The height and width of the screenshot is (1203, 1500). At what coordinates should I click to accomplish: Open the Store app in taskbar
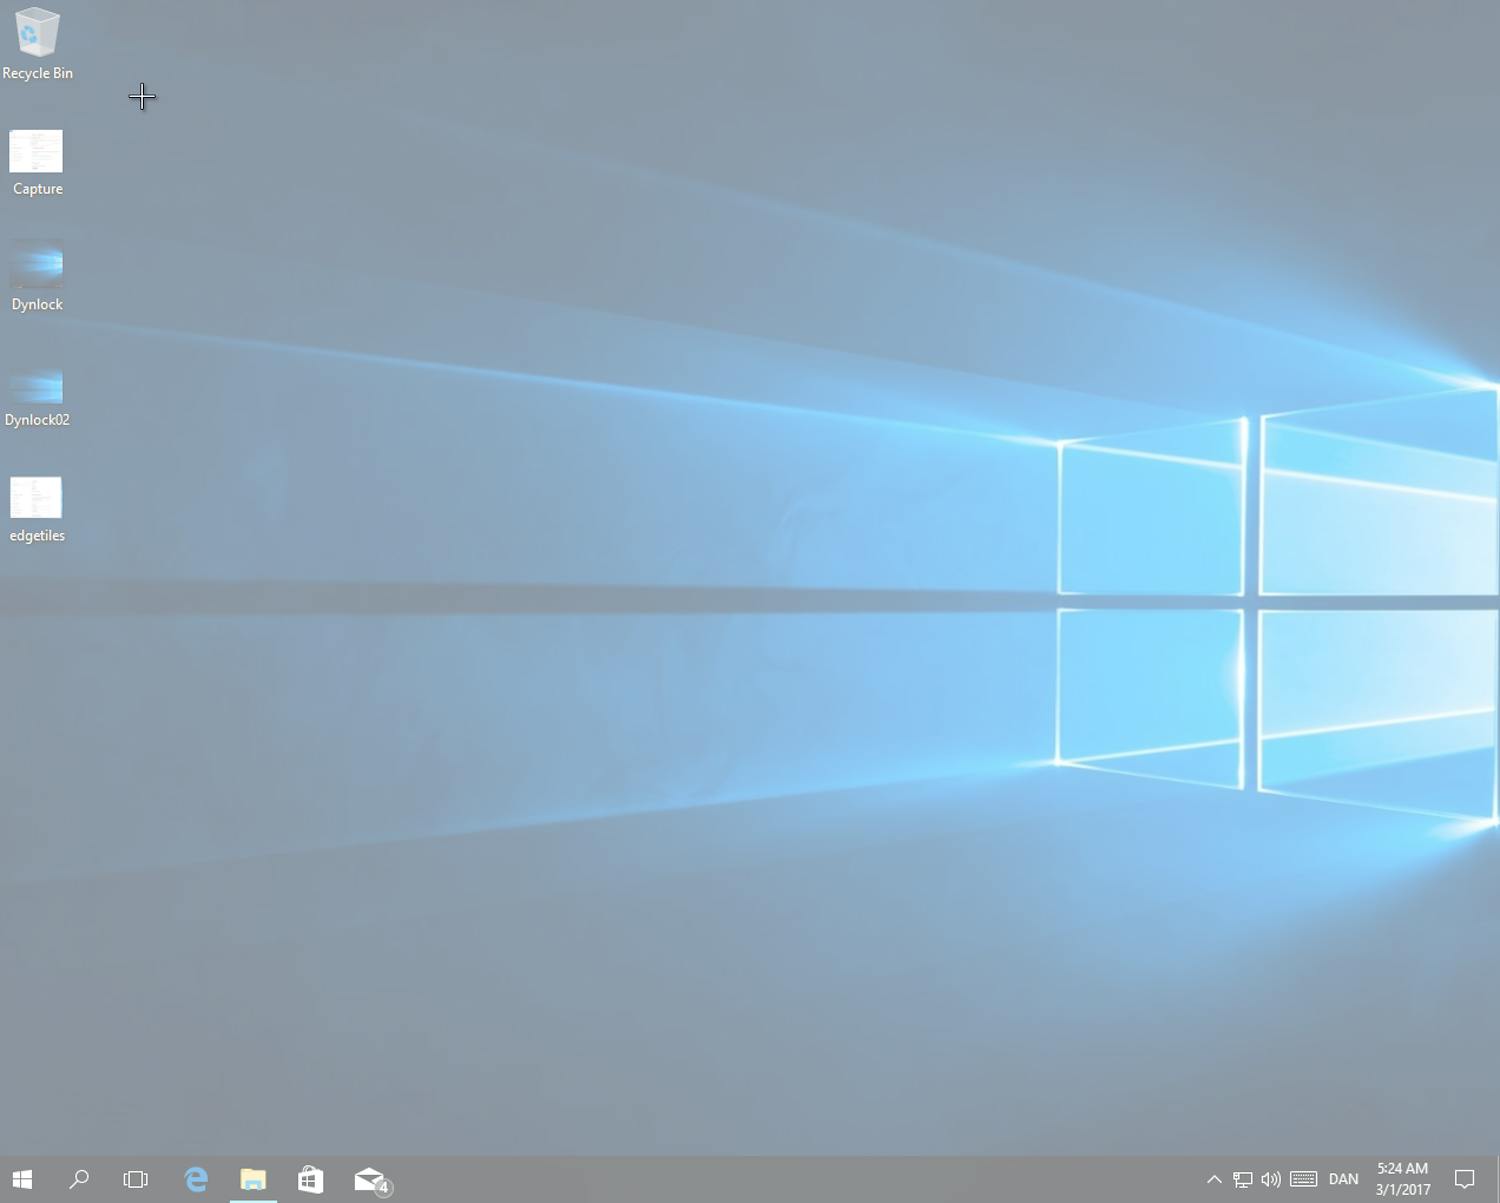[x=310, y=1180]
